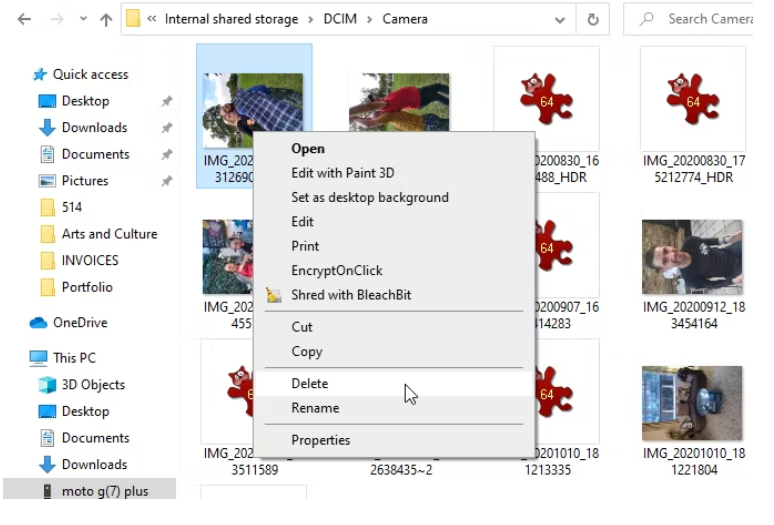The width and height of the screenshot is (774, 525).
Task: Expand the address bar history dropdown
Action: click(x=560, y=19)
